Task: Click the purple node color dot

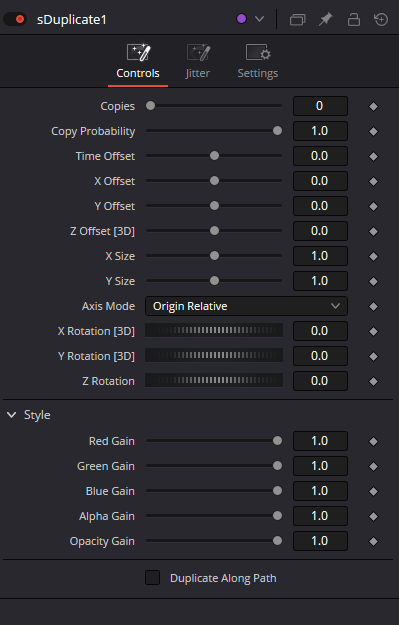Action: click(x=241, y=19)
